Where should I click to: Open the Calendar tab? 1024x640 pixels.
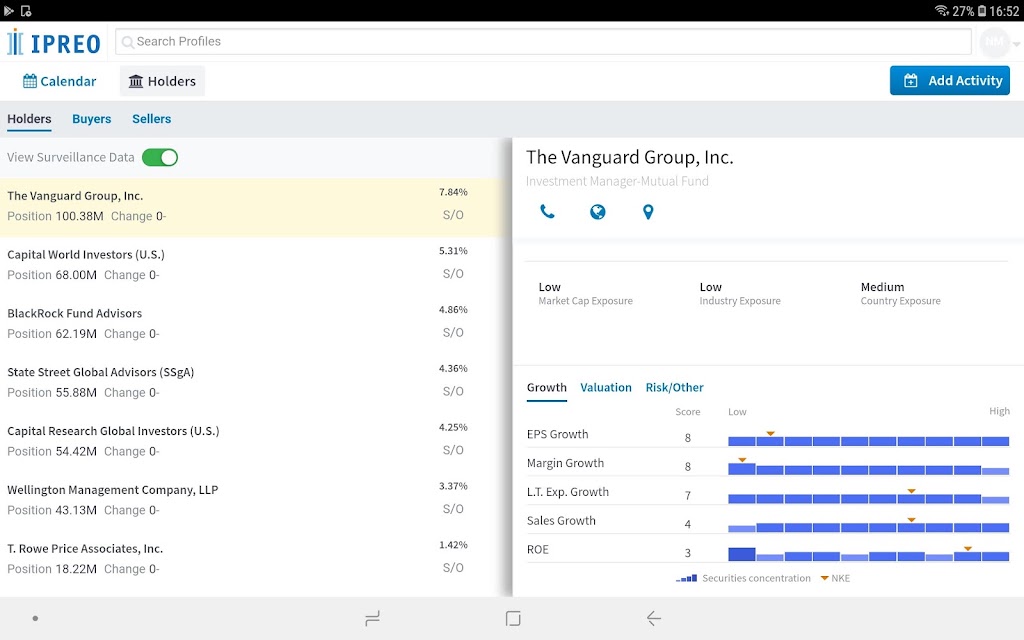pyautogui.click(x=59, y=81)
